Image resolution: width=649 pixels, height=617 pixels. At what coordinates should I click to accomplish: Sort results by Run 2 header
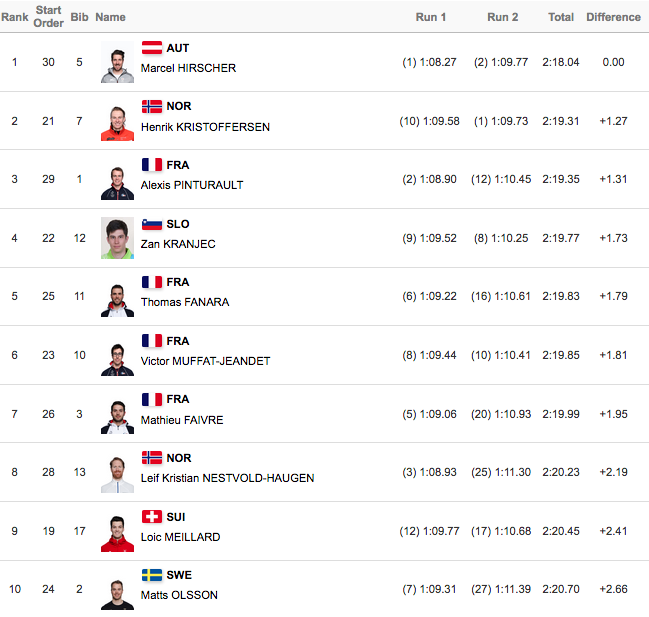502,17
